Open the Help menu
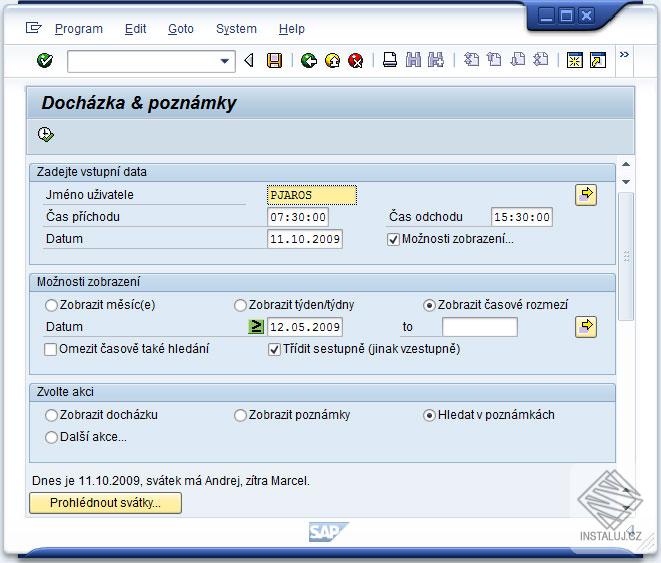 292,29
